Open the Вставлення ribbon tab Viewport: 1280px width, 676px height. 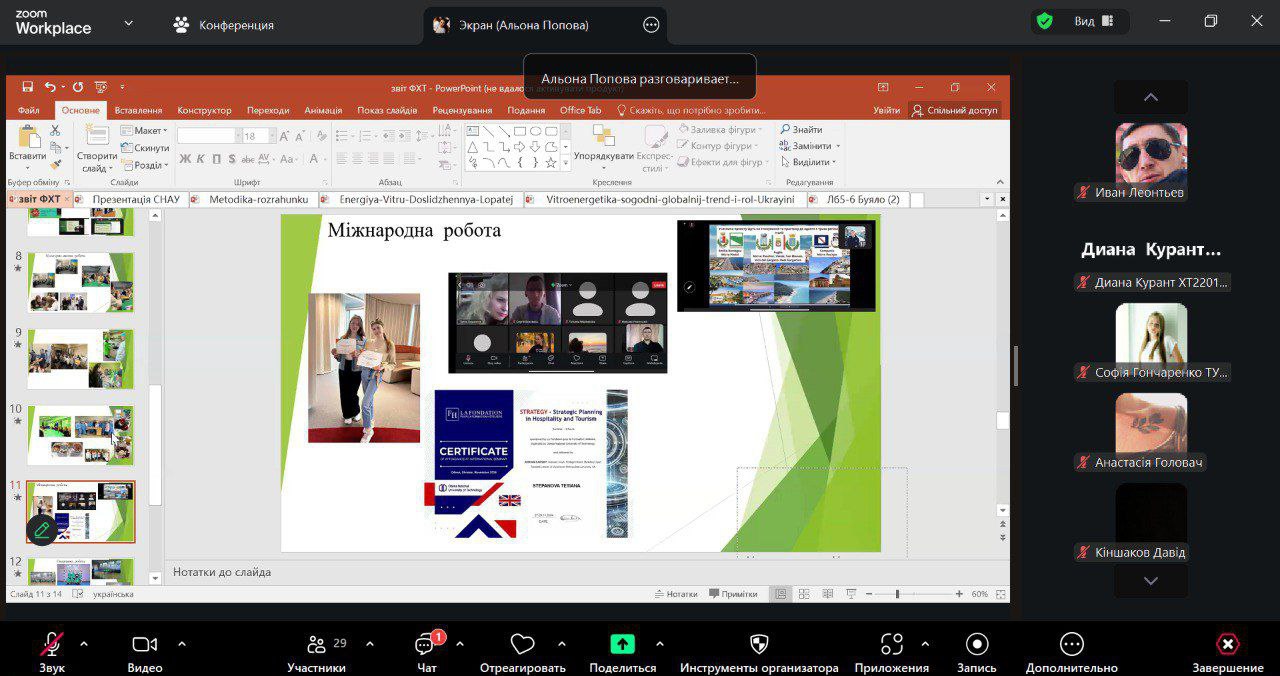138,110
